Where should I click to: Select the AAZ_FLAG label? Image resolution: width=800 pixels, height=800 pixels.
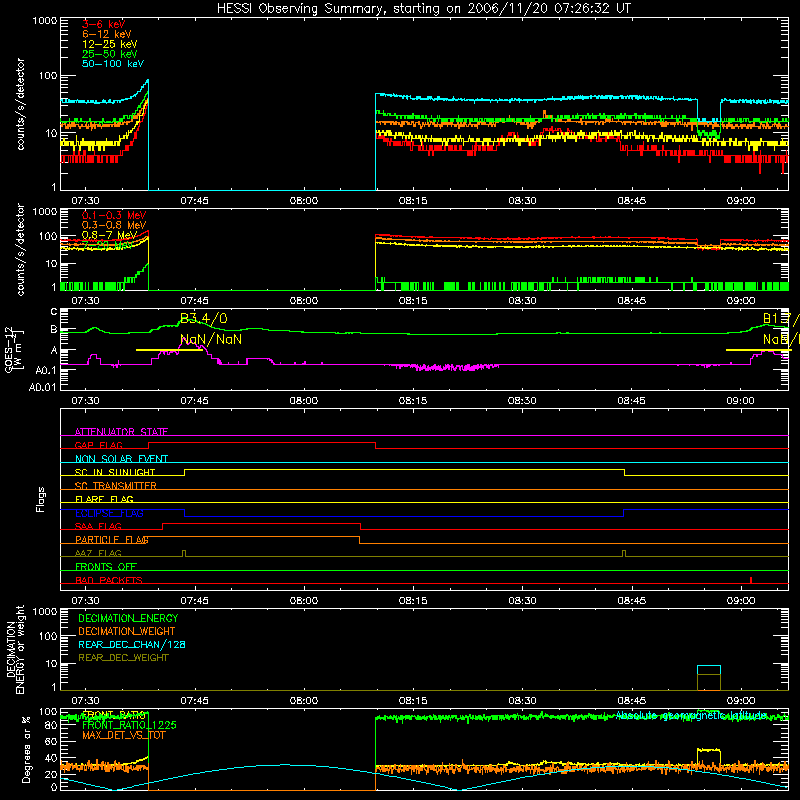[x=98, y=553]
